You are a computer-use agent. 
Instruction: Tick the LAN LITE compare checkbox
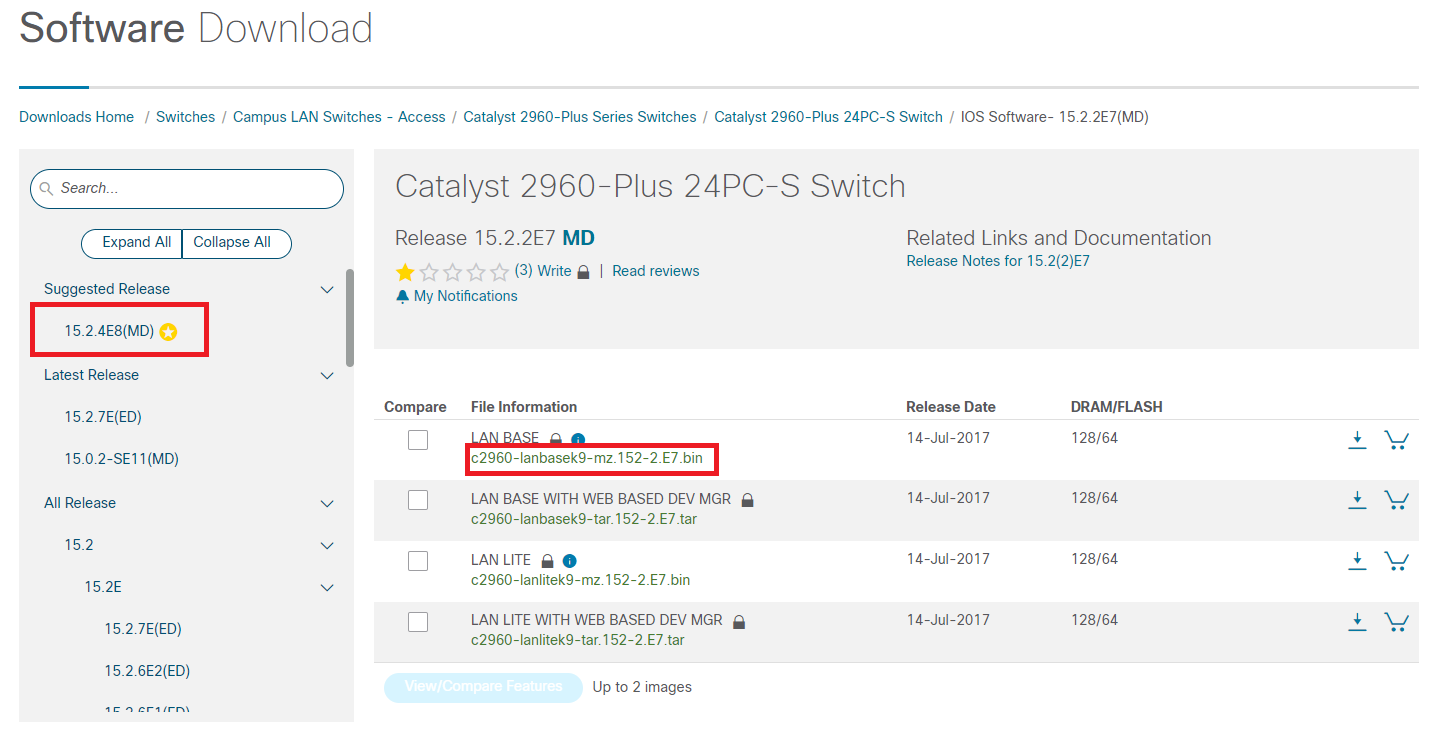click(418, 561)
